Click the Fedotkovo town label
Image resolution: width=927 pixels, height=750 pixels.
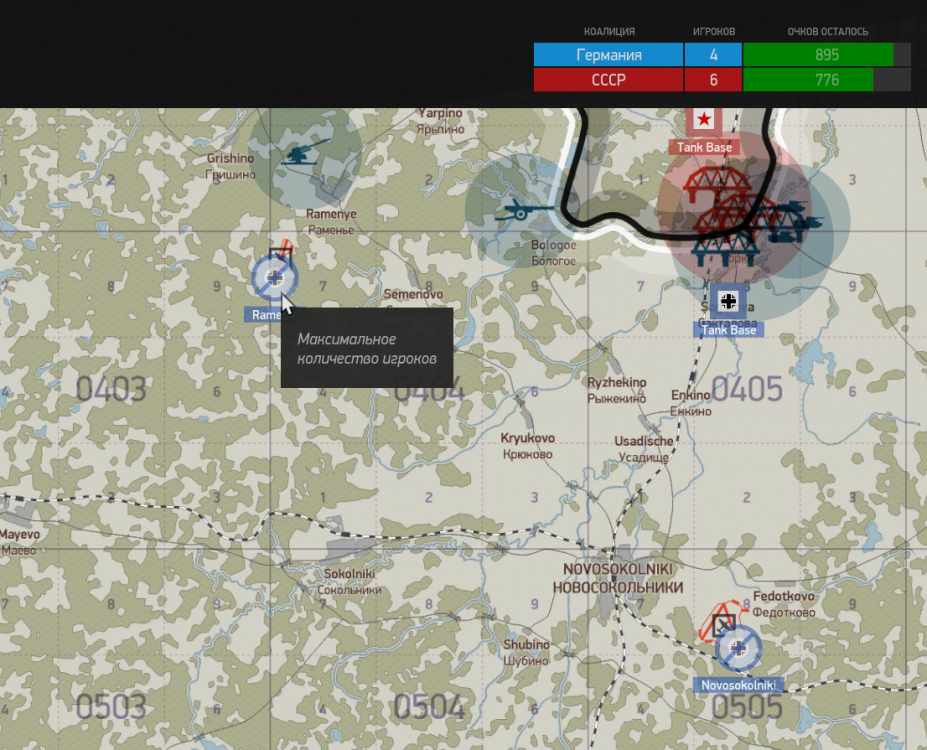[783, 604]
